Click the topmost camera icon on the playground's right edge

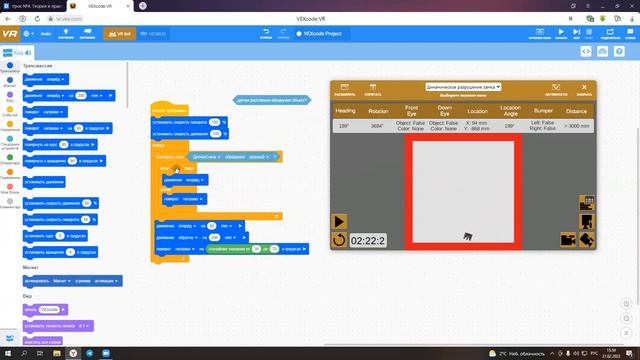coord(587,203)
